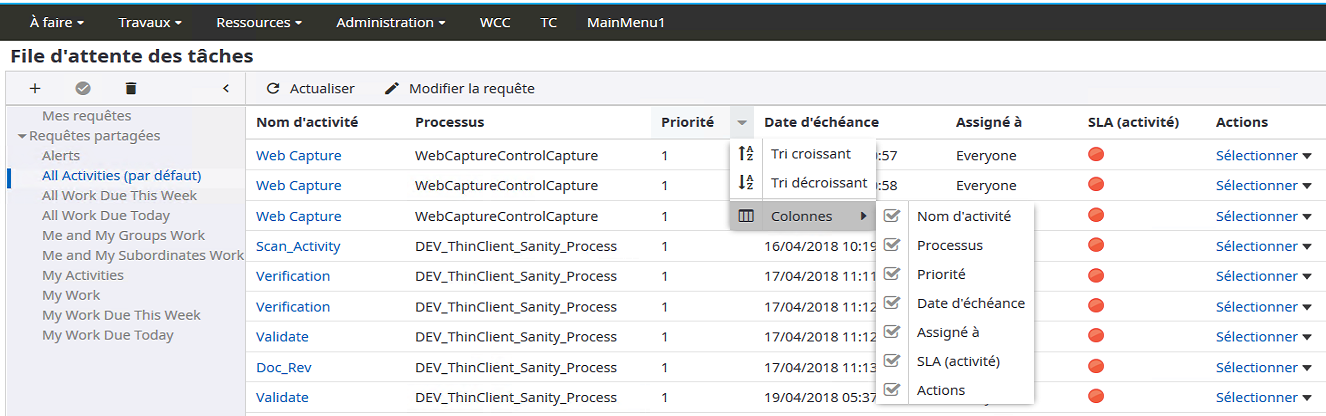Screen dimensions: 1326x416
Task: Click the checkmark circle icon in sidebar toolbar
Action: click(83, 88)
